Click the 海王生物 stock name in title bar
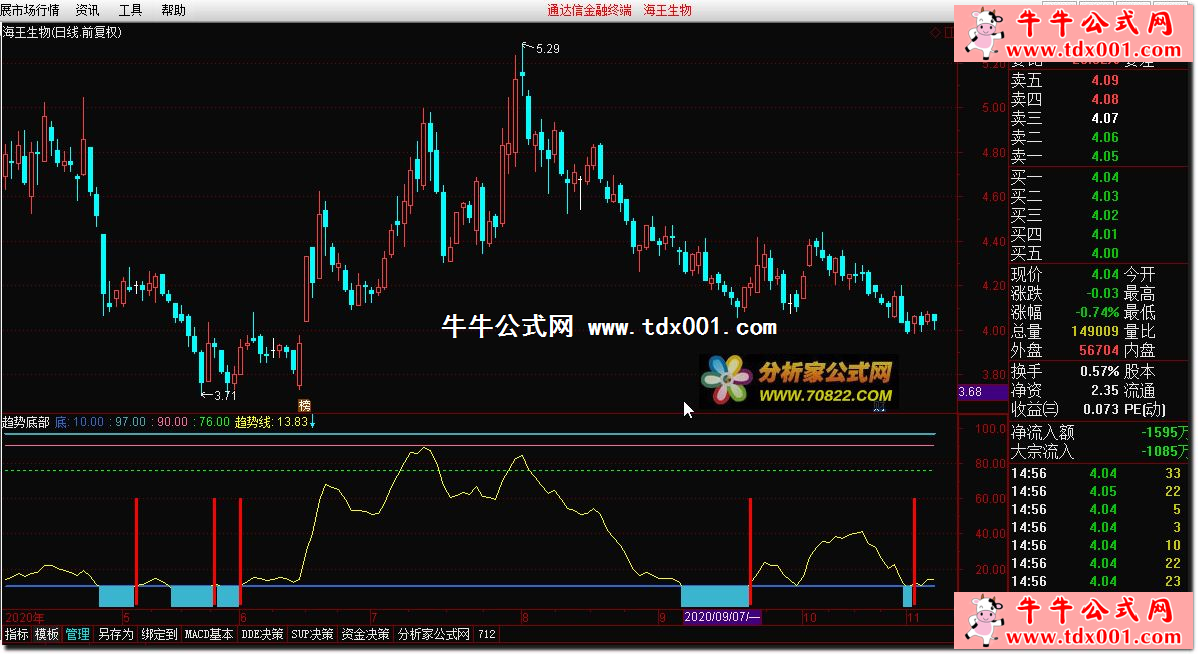Viewport: 1198px width, 654px height. click(667, 10)
